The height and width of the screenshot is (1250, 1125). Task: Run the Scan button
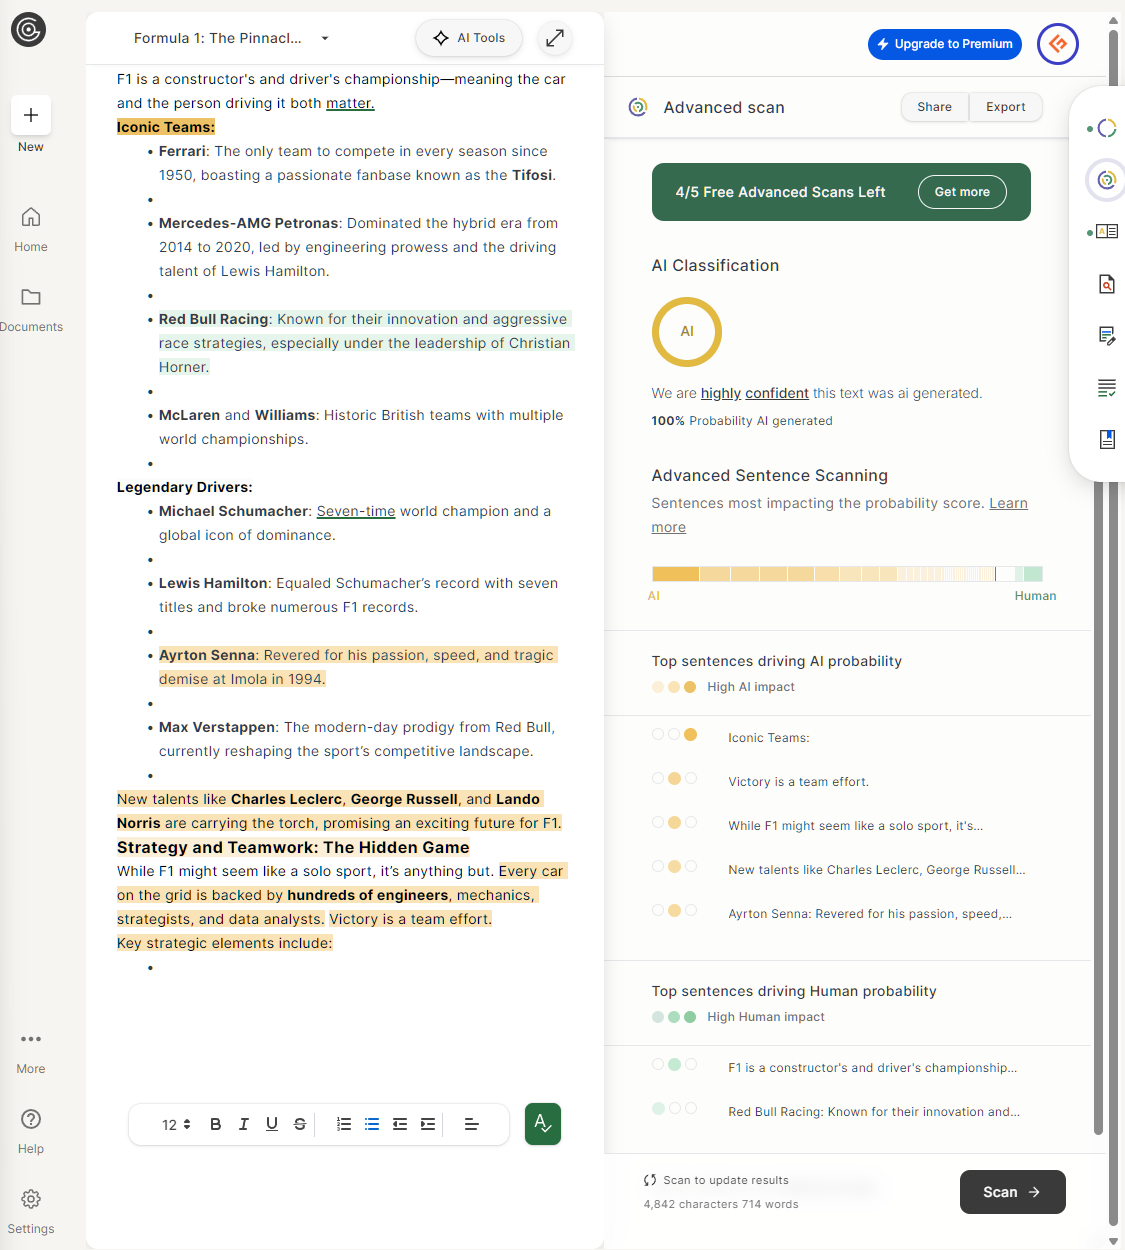1013,1192
